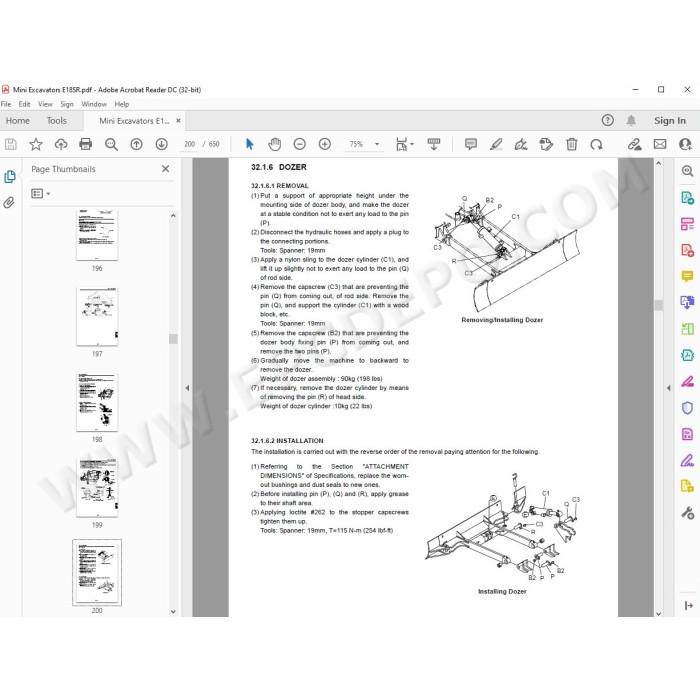This screenshot has width=700, height=700.
Task: Open the Sign menu
Action: coord(67,104)
